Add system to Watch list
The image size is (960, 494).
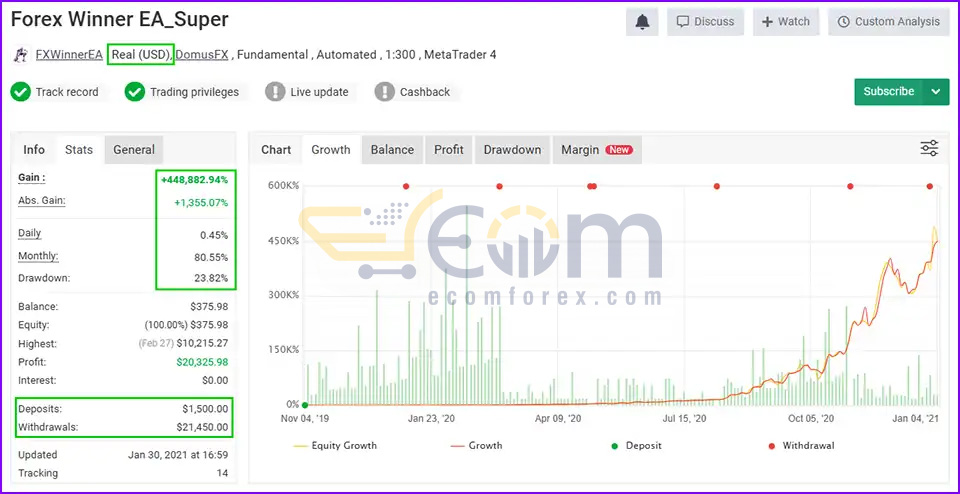(x=786, y=22)
